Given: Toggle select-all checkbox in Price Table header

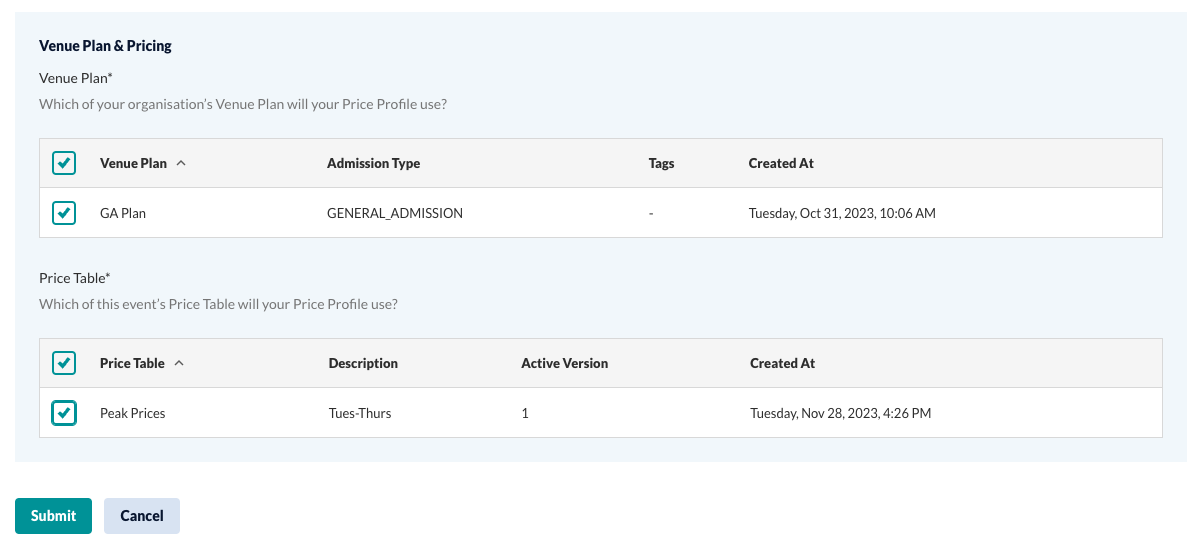Looking at the screenshot, I should point(64,363).
